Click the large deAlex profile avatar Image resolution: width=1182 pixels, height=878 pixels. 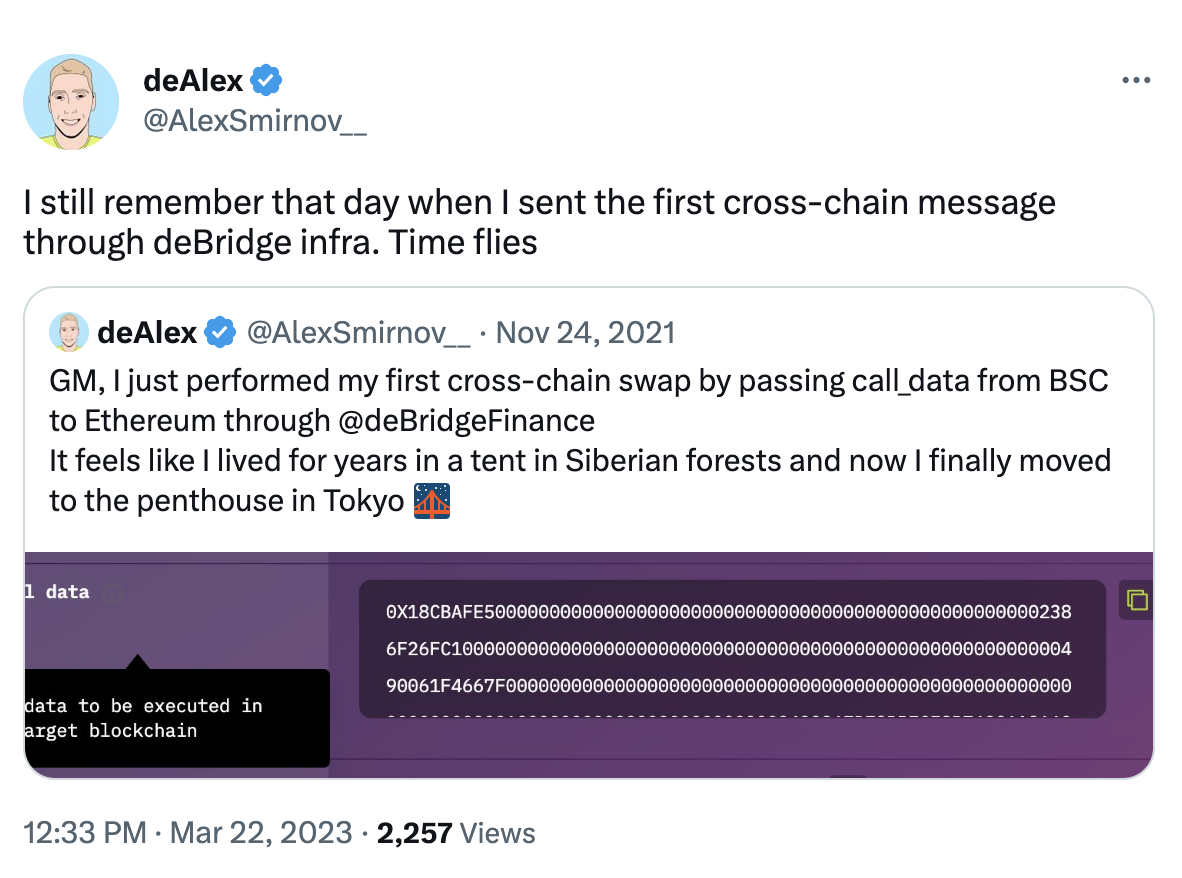(x=71, y=103)
